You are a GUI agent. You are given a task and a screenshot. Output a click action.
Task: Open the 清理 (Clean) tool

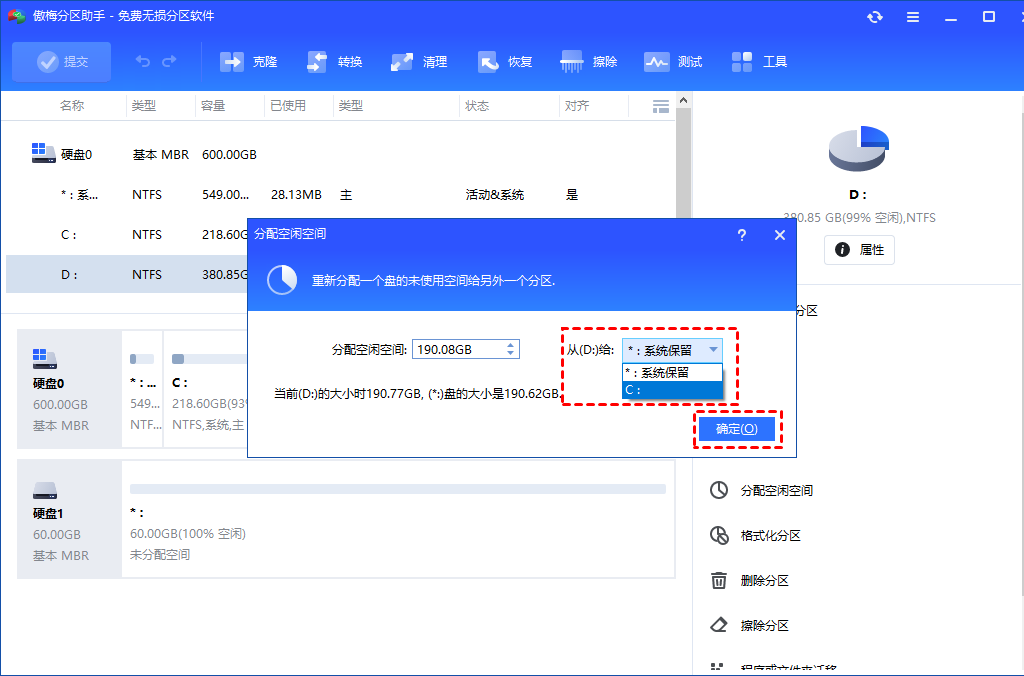pos(419,61)
